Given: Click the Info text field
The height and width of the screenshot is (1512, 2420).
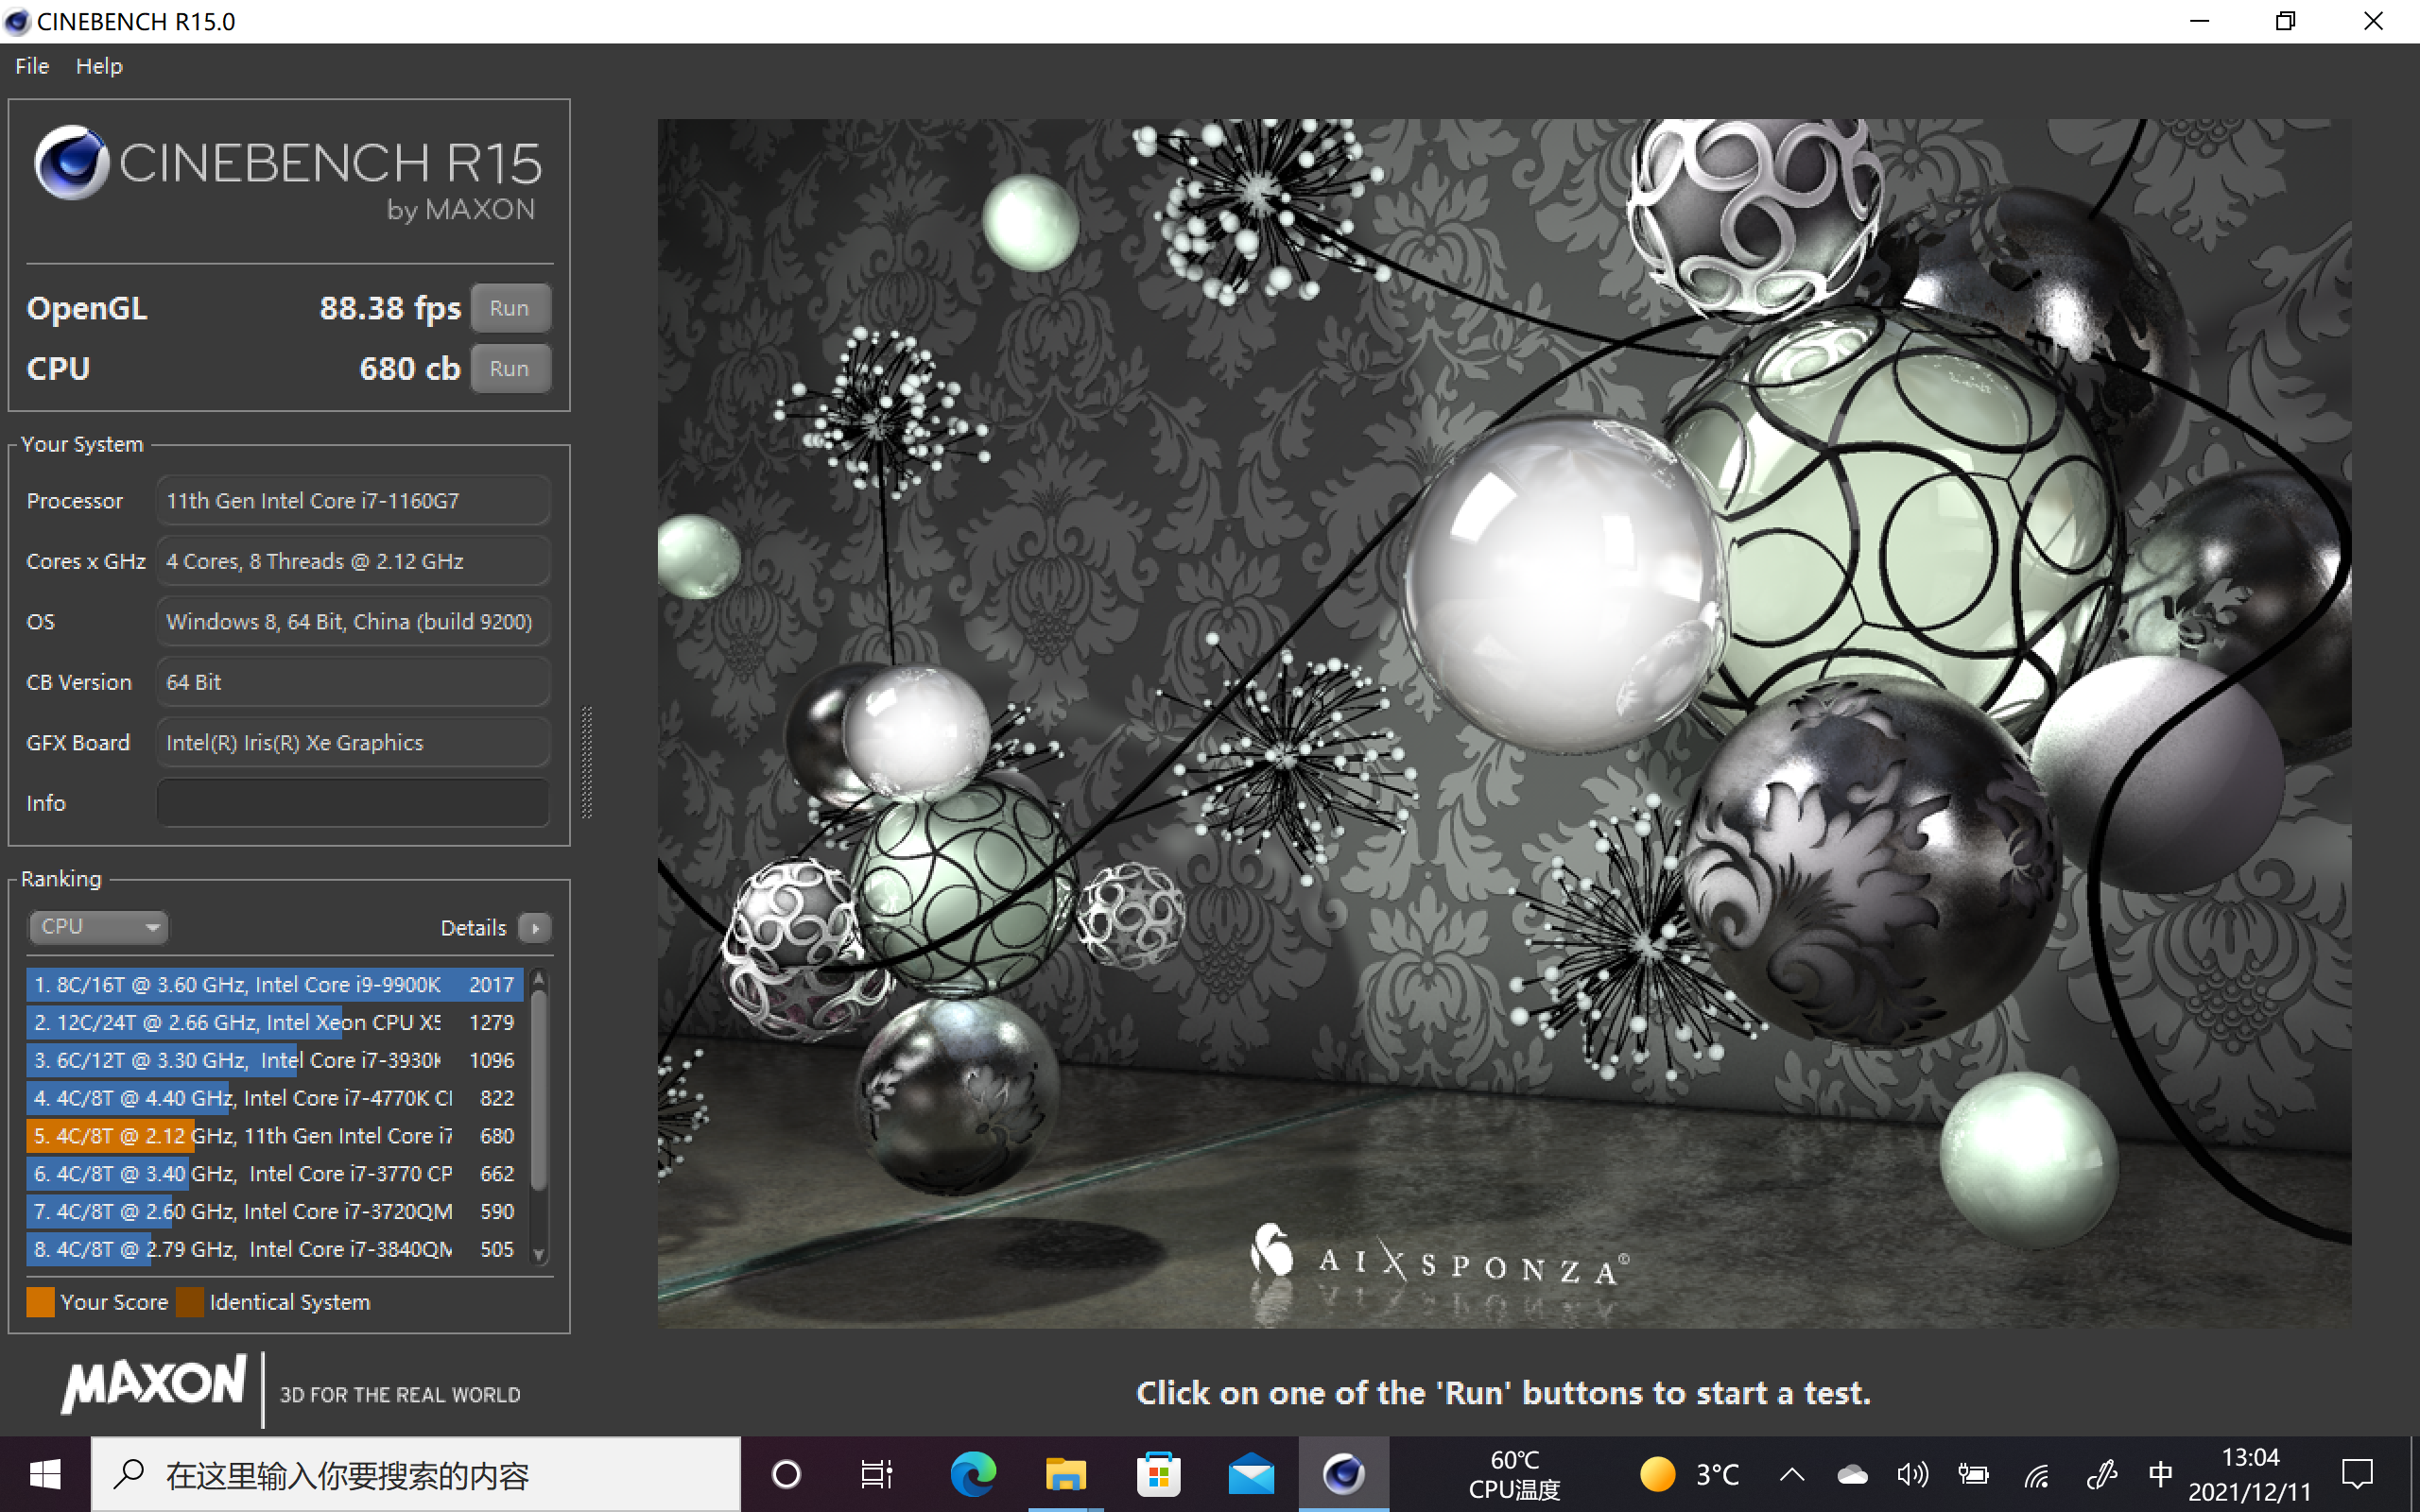Looking at the screenshot, I should pos(353,803).
